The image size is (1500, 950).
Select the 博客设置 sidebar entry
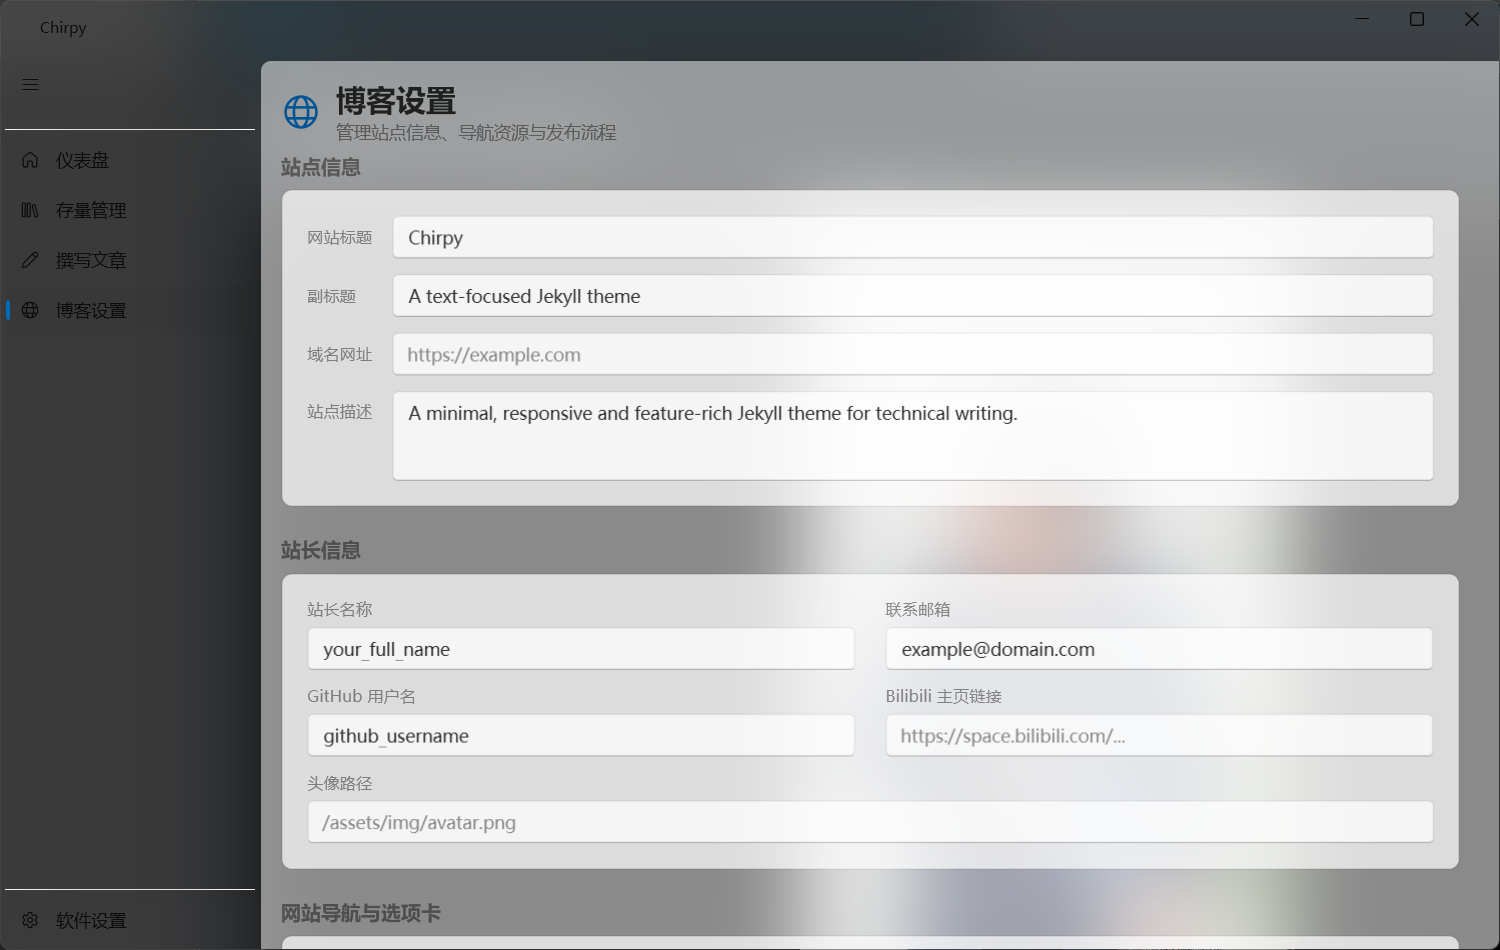pos(91,310)
